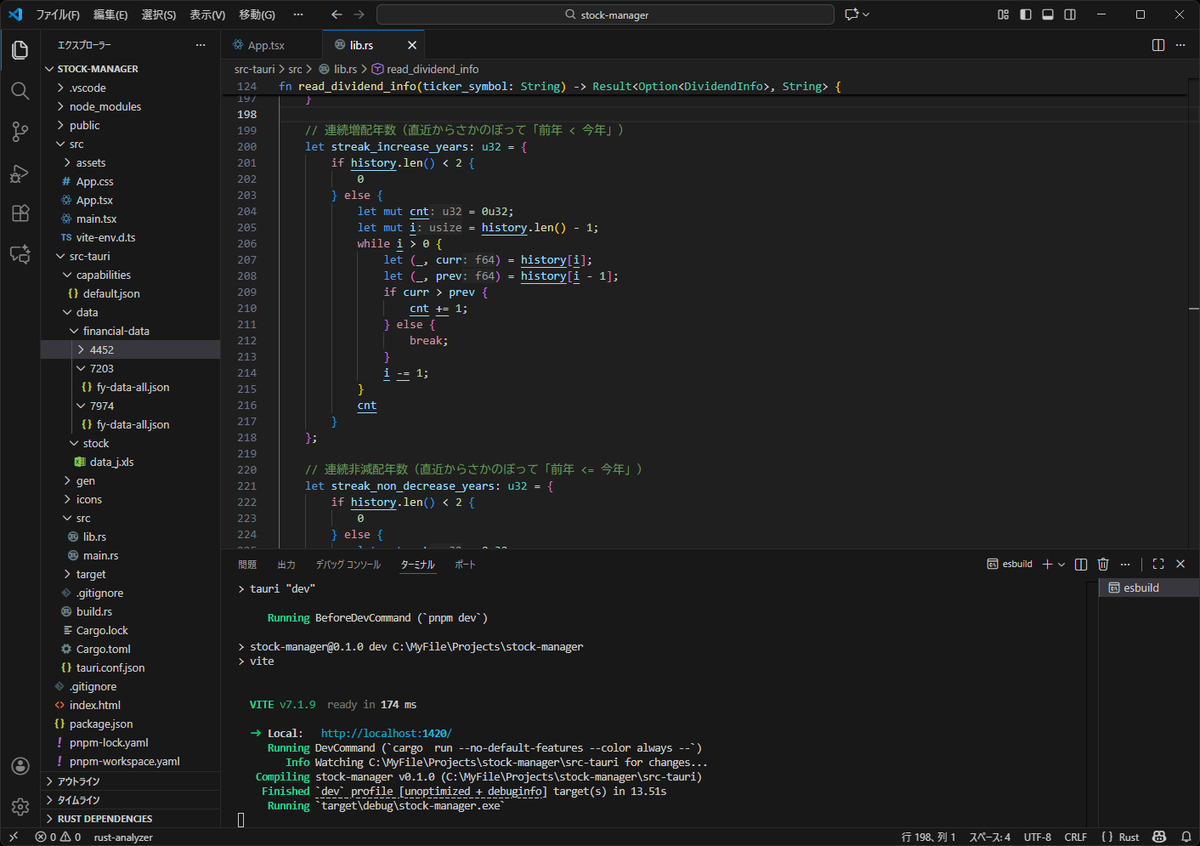This screenshot has height=846, width=1200.
Task: Click the Accounts icon in activity bar
Action: (x=20, y=766)
